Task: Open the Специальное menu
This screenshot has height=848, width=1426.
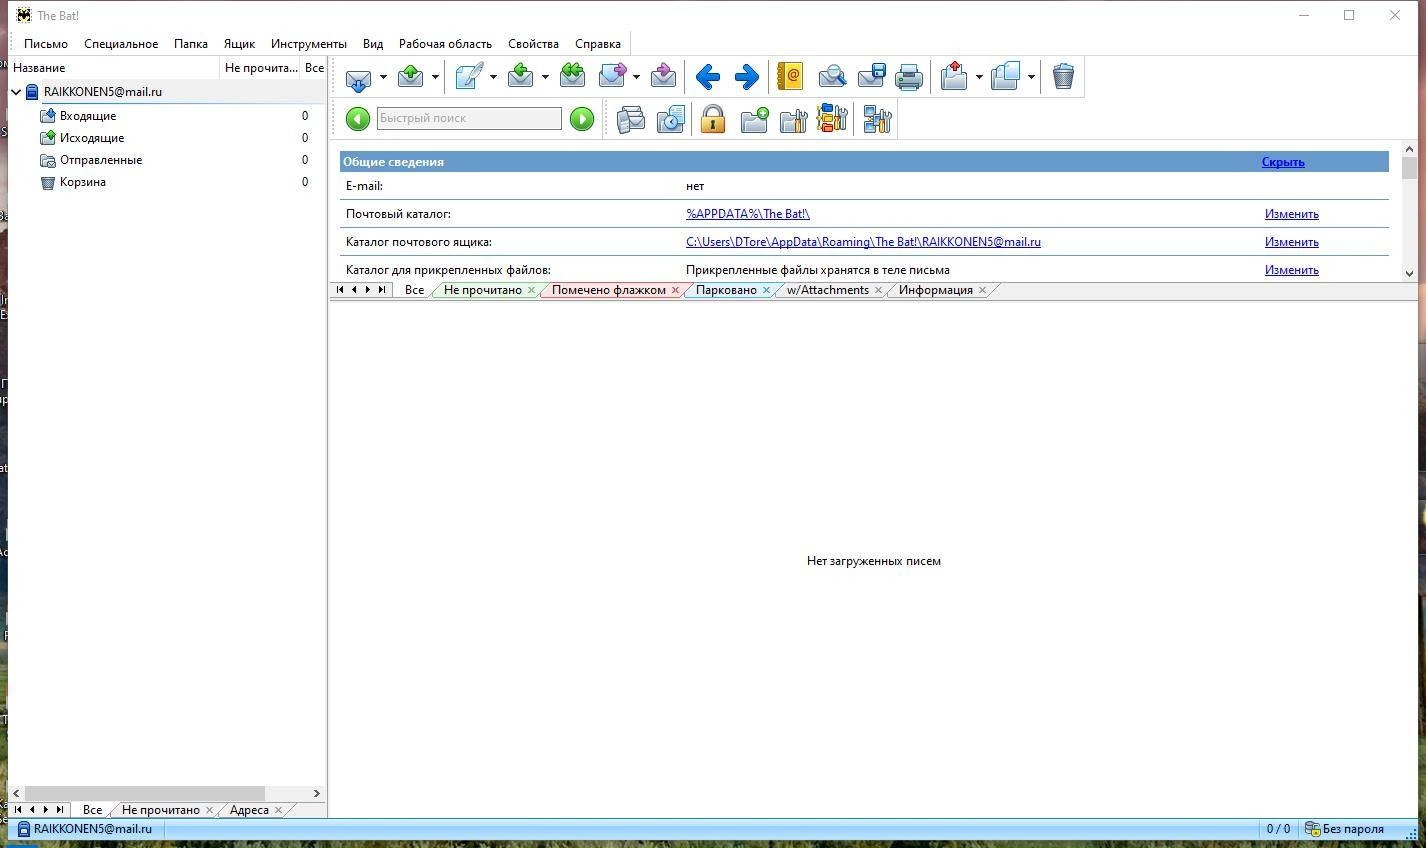Action: (x=121, y=44)
